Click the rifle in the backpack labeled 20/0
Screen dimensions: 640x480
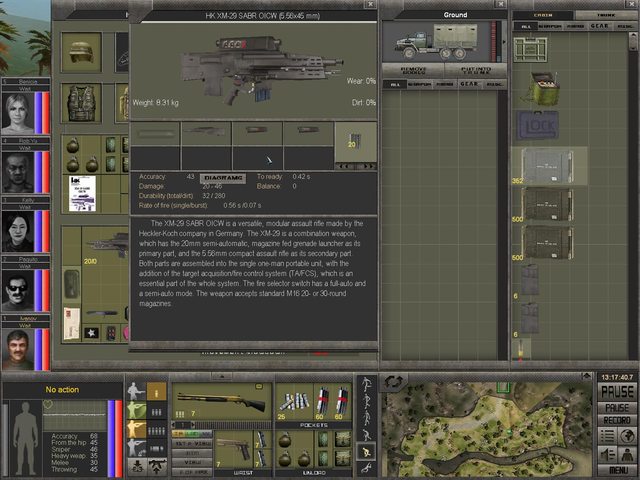107,245
